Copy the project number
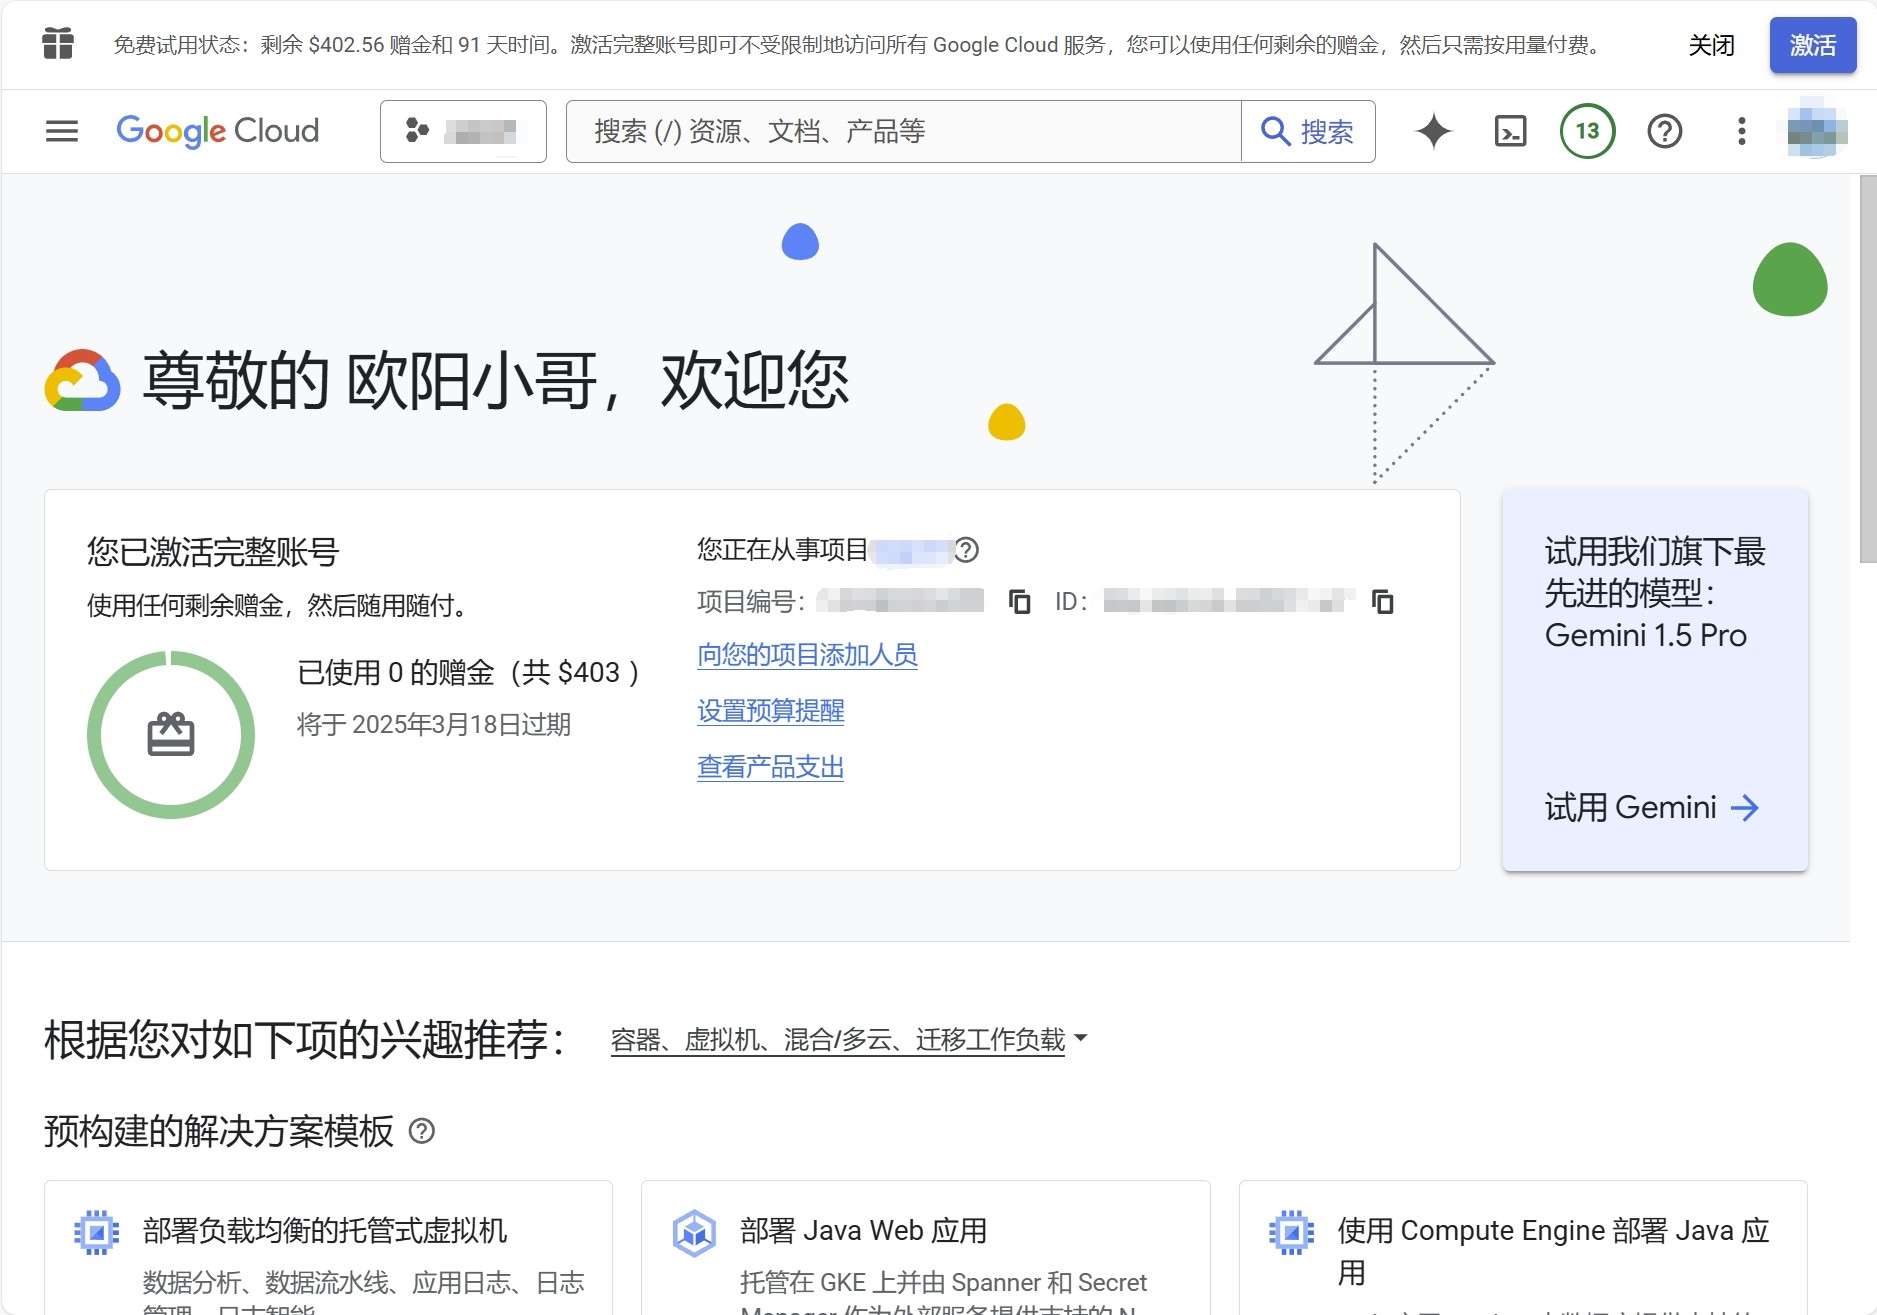 pyautogui.click(x=1019, y=602)
